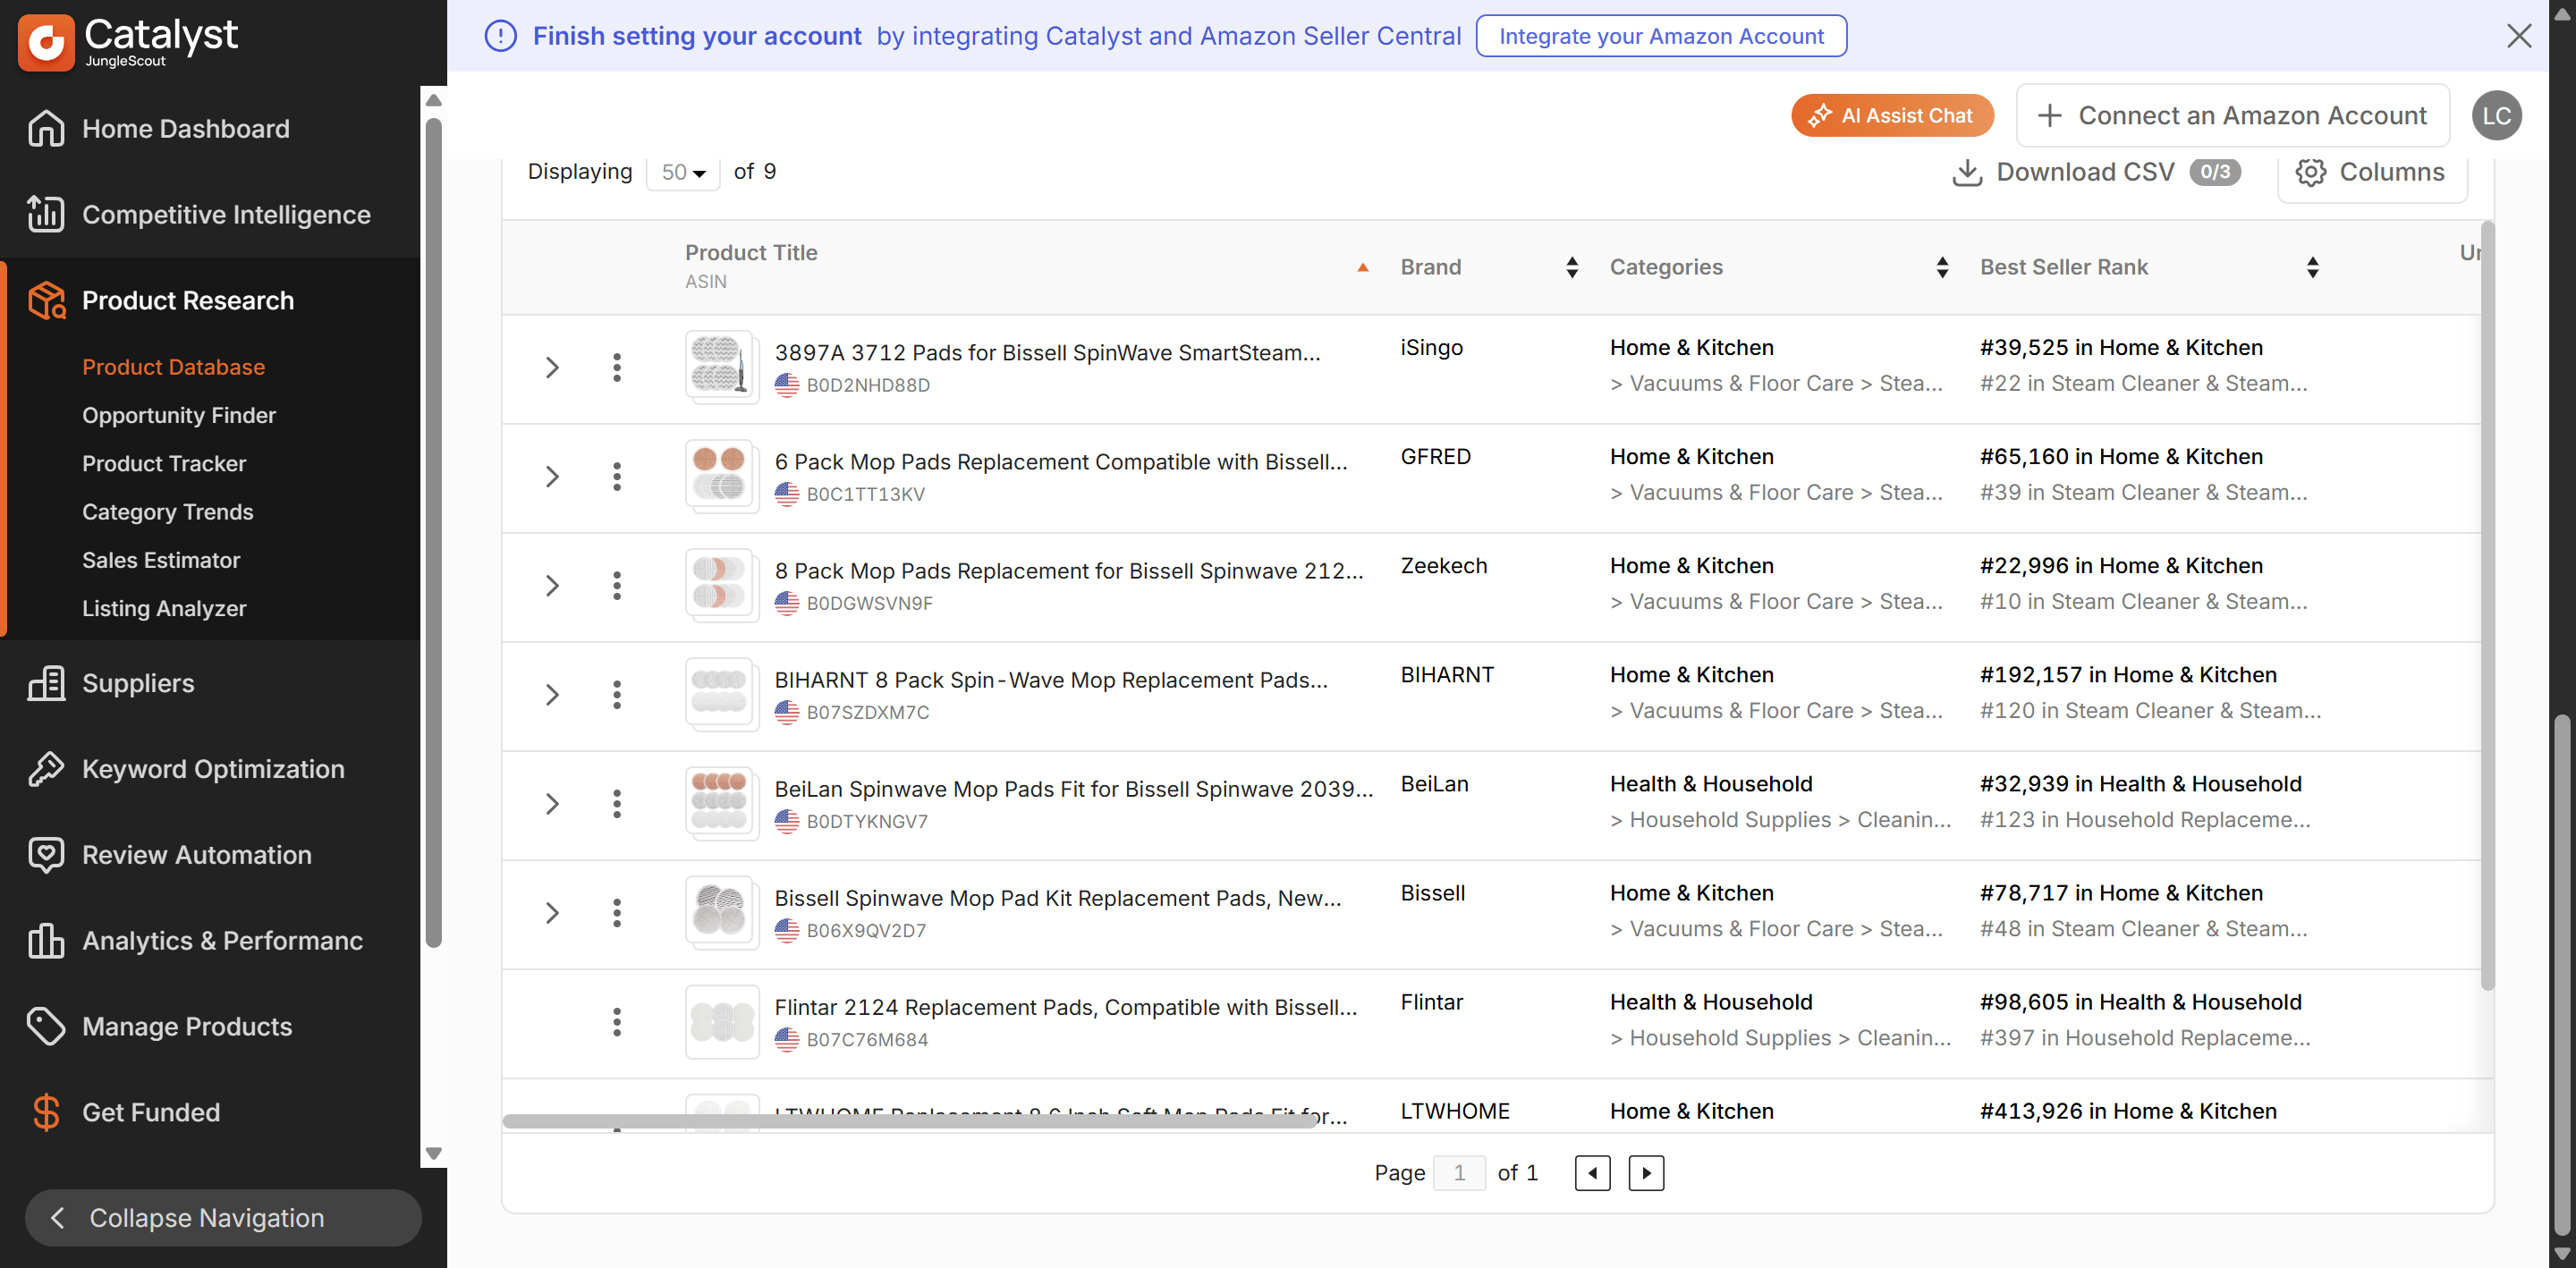The height and width of the screenshot is (1268, 2576).
Task: Open Sales Estimator in the sidebar
Action: point(161,560)
